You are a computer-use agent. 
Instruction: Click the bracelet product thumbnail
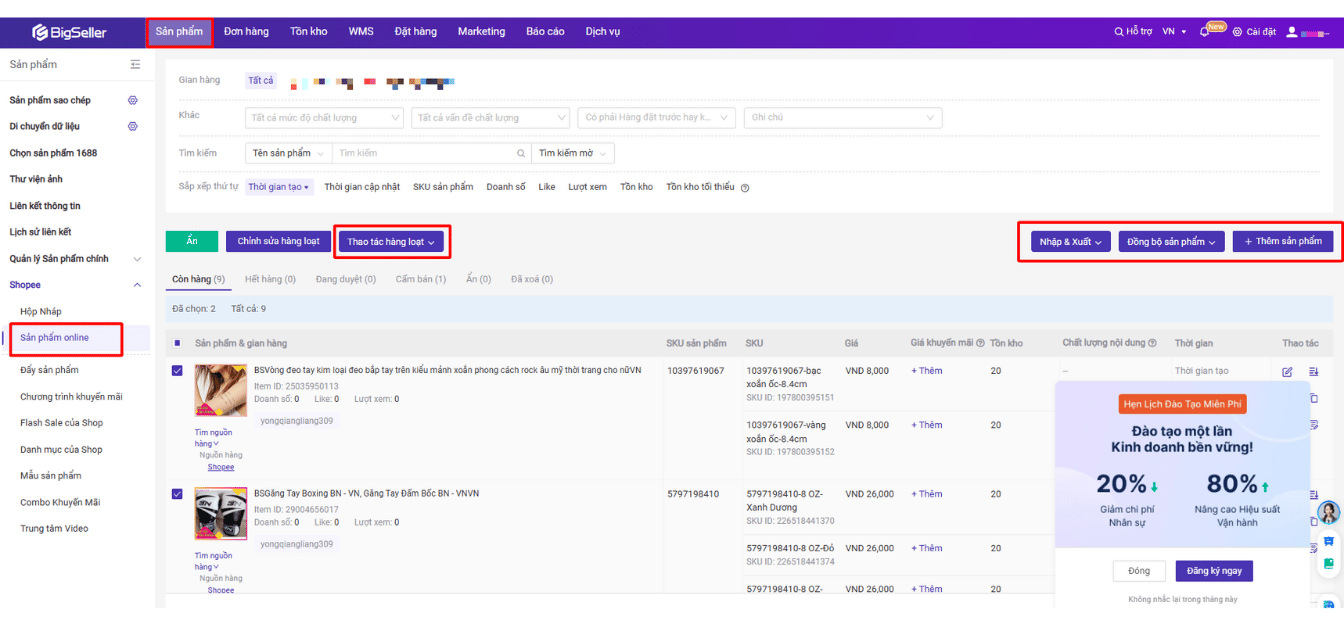click(x=221, y=391)
